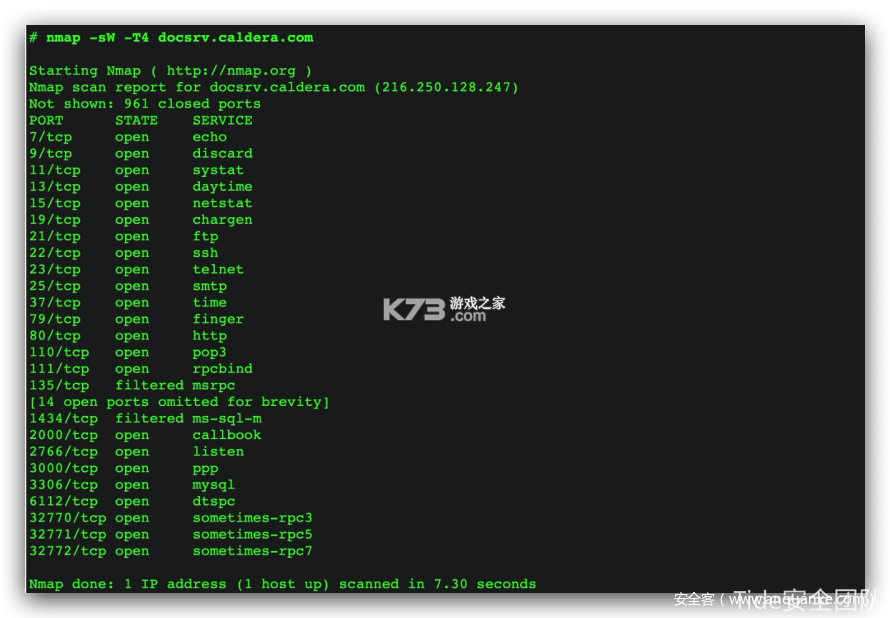Click the '7.30 seconds' scan time
Image resolution: width=890 pixels, height=618 pixels.
(485, 584)
